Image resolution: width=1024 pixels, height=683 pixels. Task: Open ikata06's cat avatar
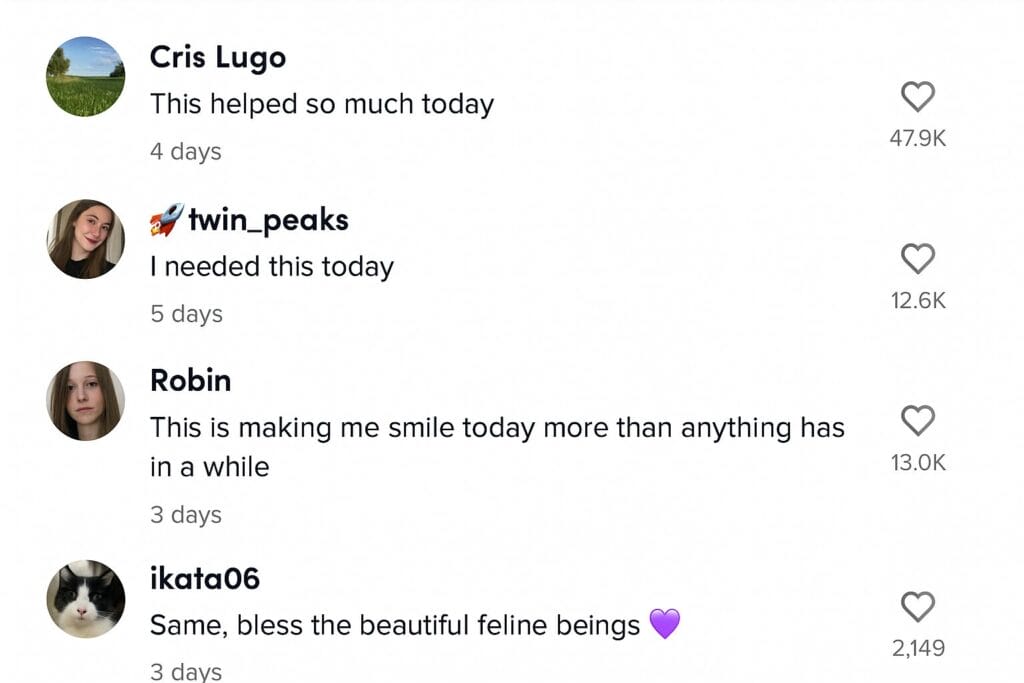coord(86,599)
